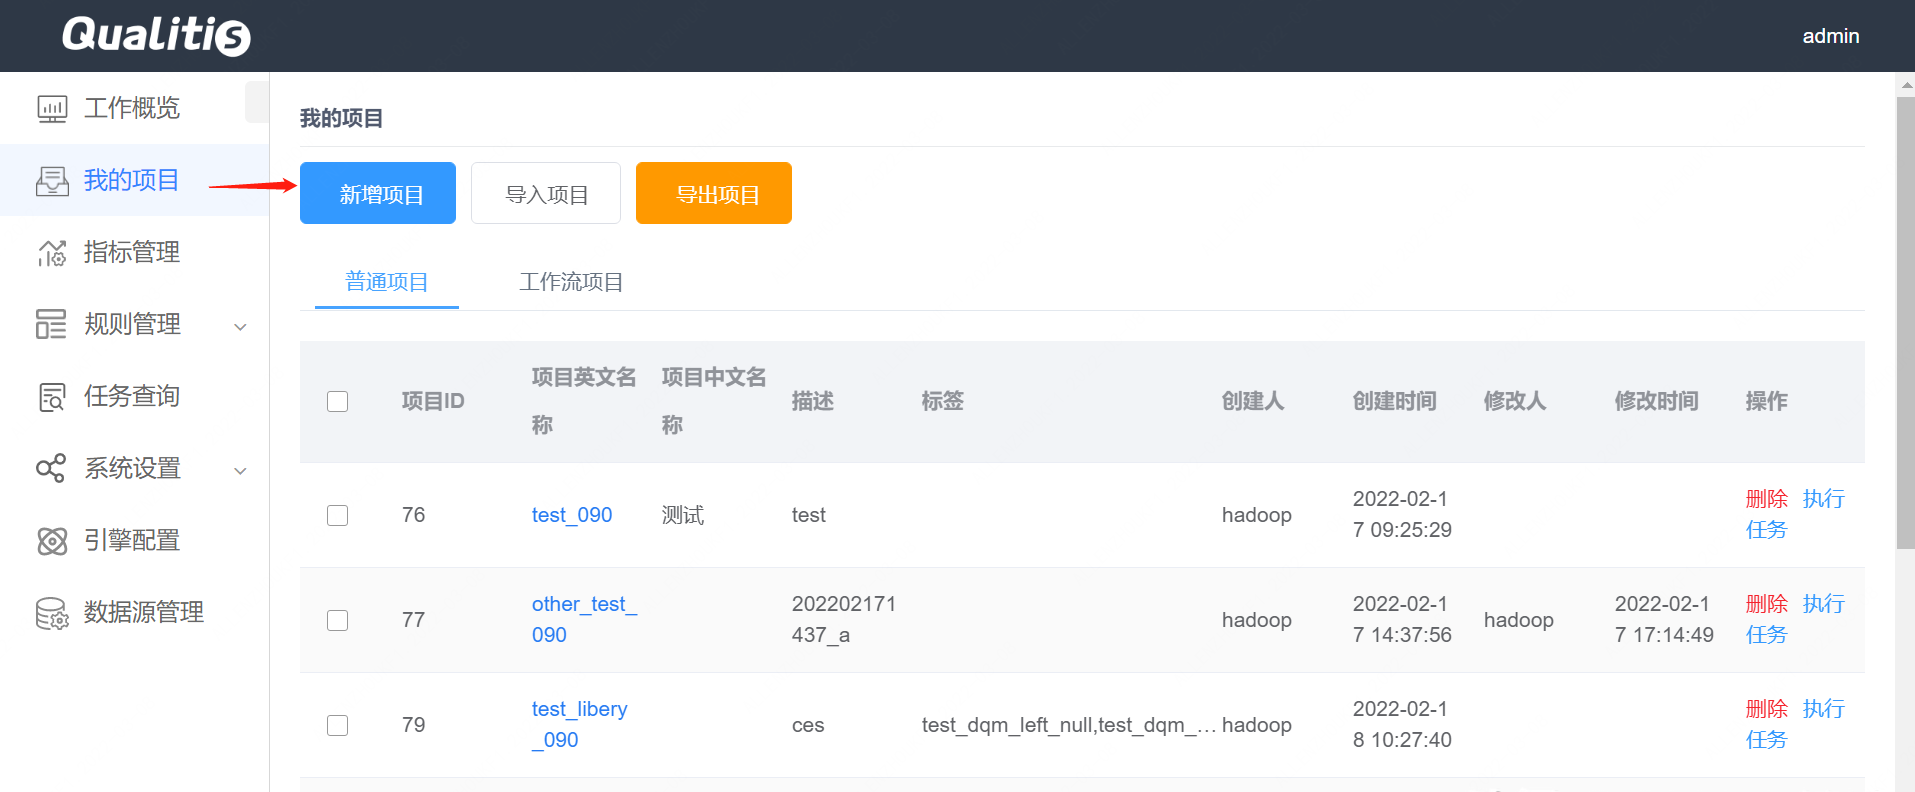
Task: Click the hadoop modifier cell in row 77
Action: (x=1519, y=620)
